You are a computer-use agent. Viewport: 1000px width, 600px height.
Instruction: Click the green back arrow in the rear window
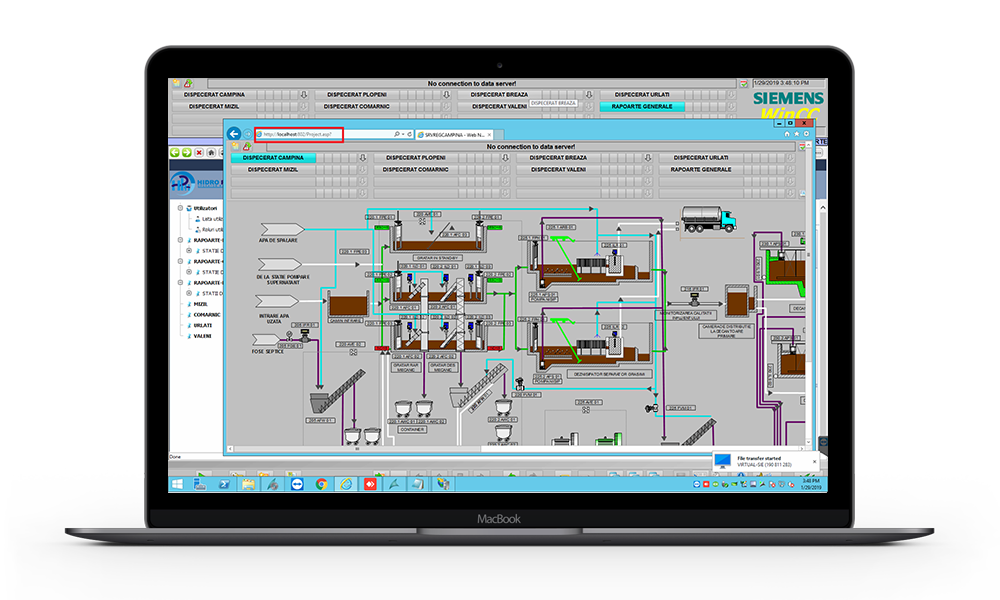pyautogui.click(x=175, y=152)
